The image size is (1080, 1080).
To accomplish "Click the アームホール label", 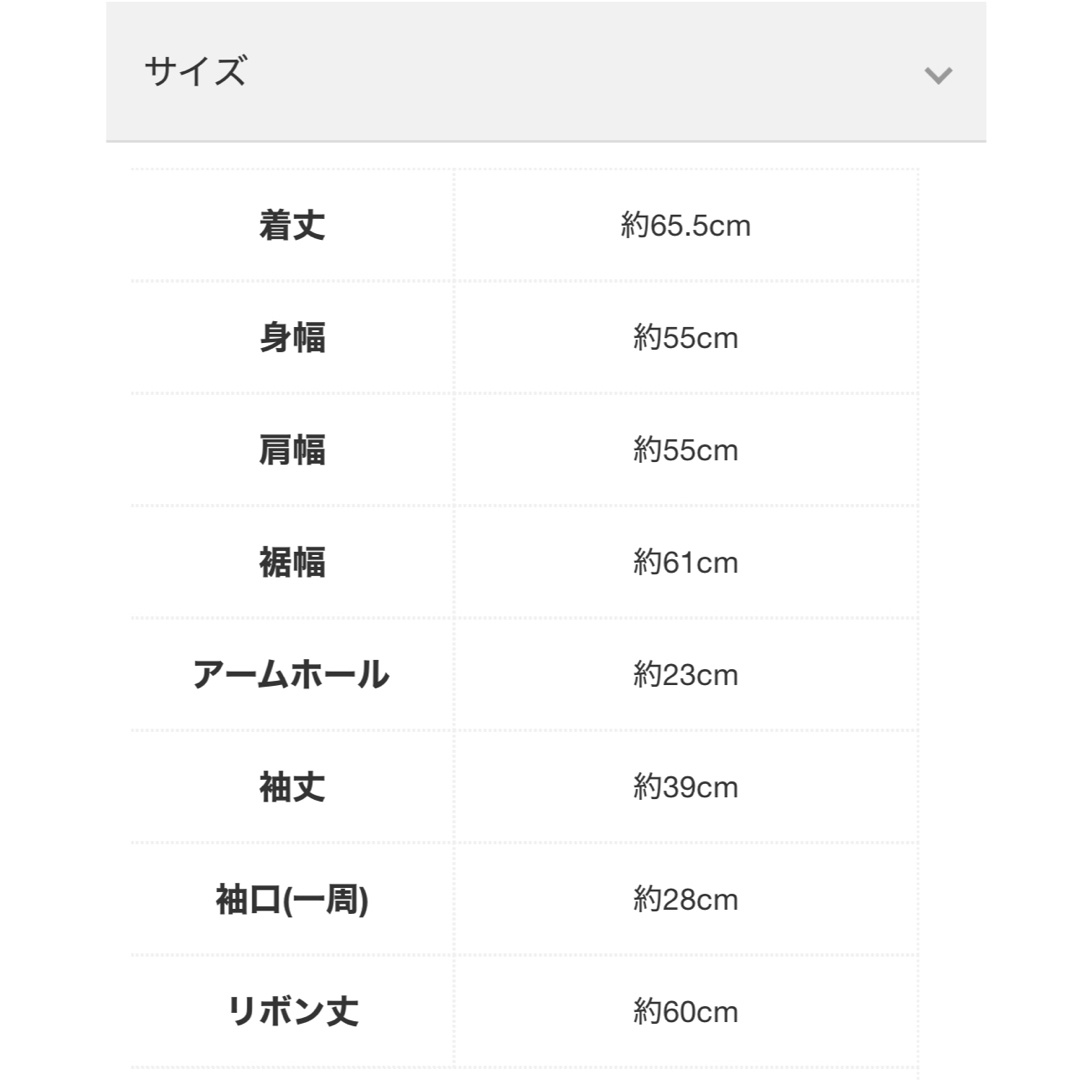I will [291, 674].
